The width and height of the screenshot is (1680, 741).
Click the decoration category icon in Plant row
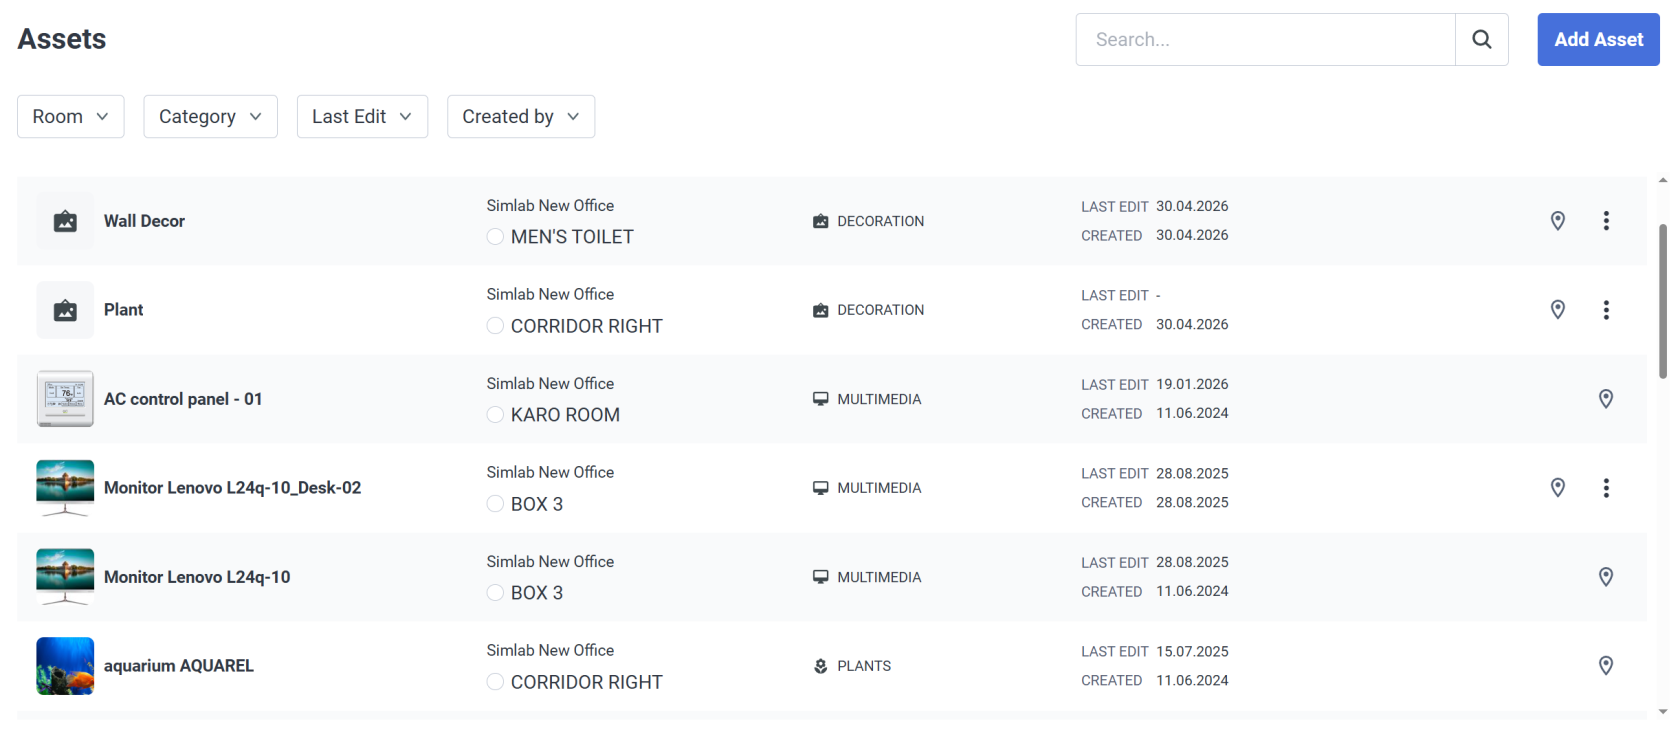click(x=821, y=310)
